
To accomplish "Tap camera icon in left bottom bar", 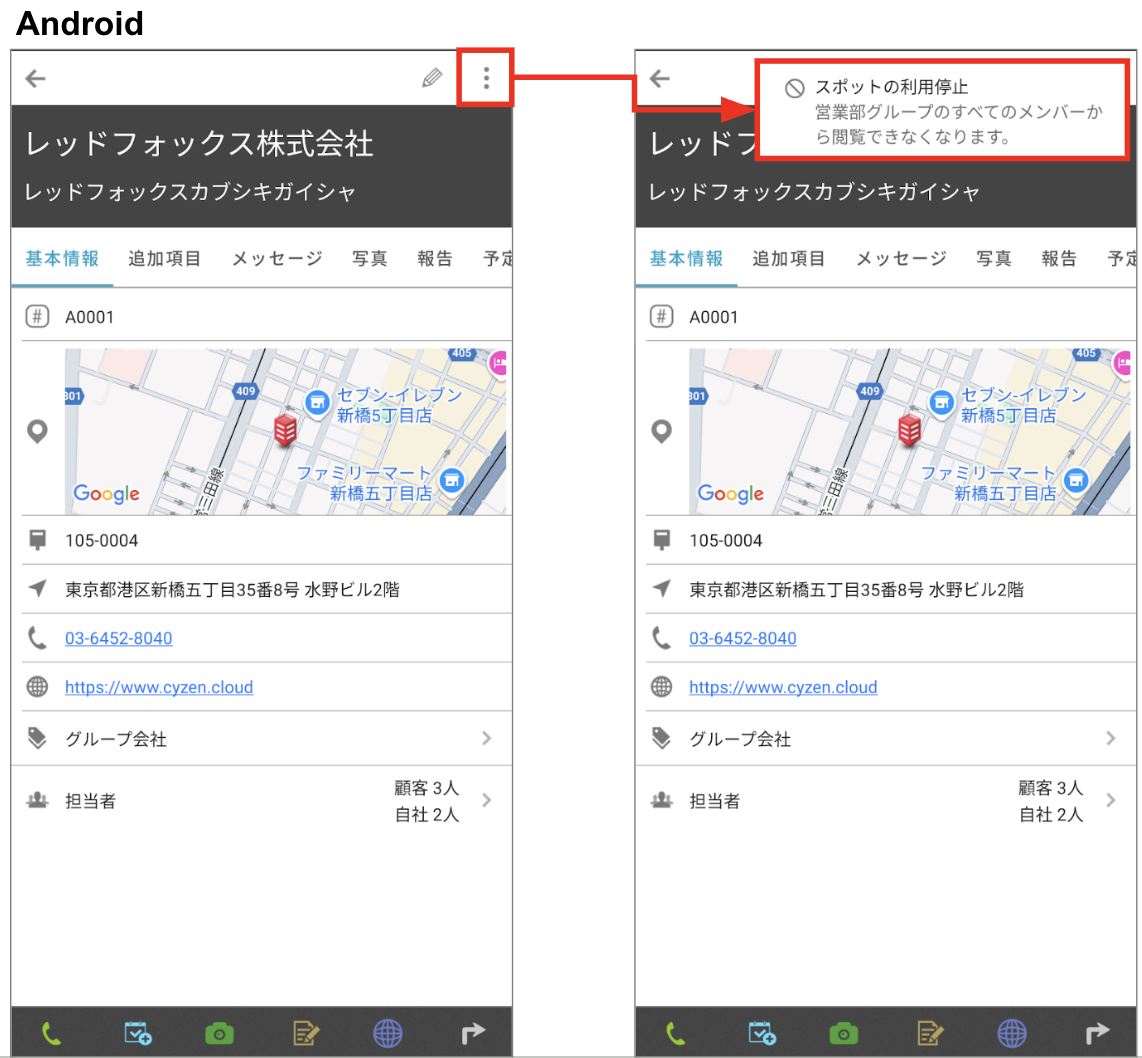I will 219,1033.
